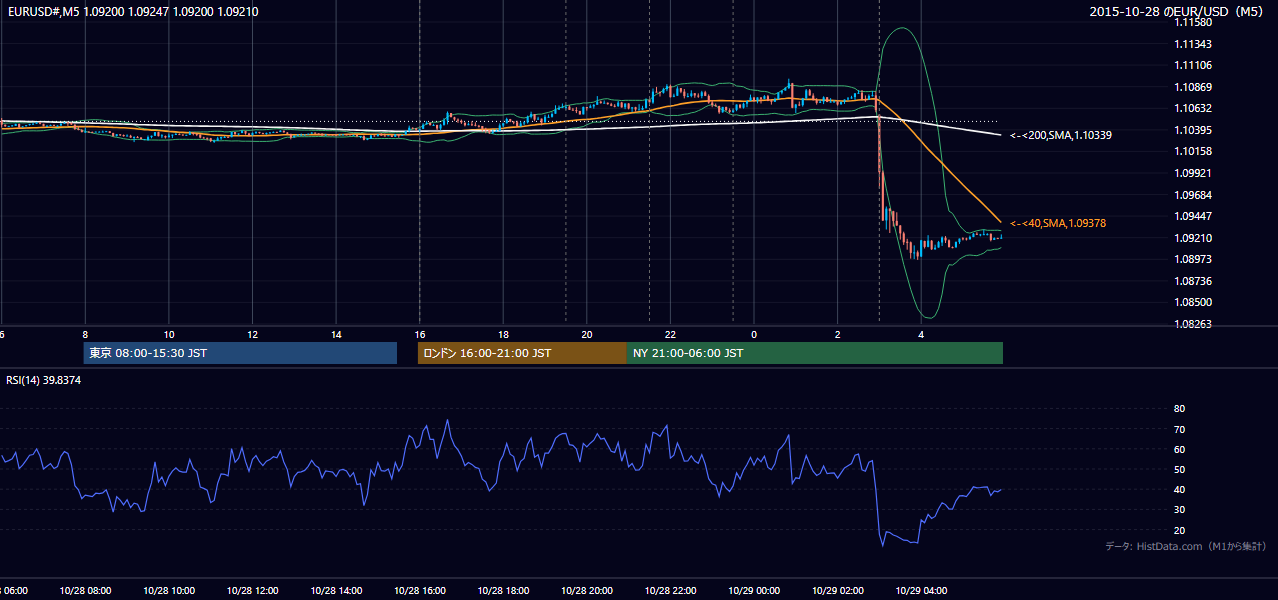The image size is (1278, 600).
Task: Click RSI scale level 20
Action: pyautogui.click(x=1179, y=530)
